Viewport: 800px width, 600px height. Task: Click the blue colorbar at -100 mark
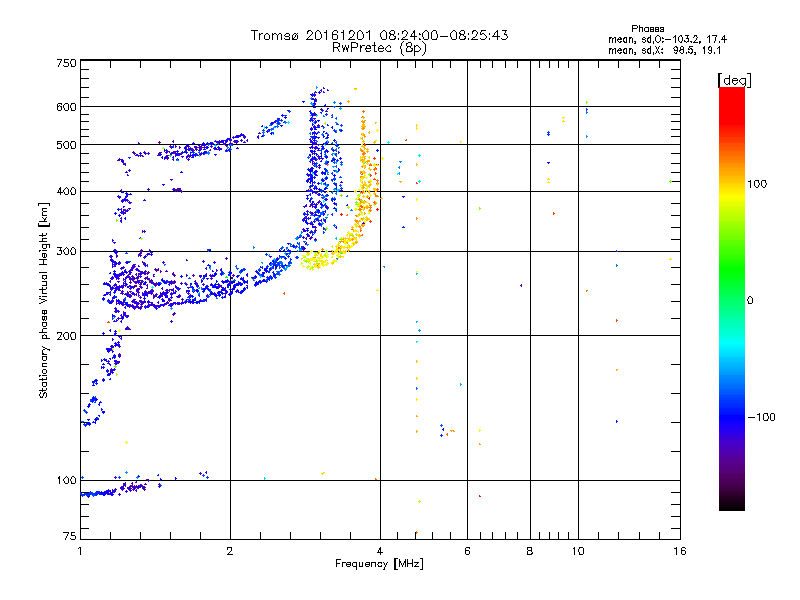coord(732,417)
